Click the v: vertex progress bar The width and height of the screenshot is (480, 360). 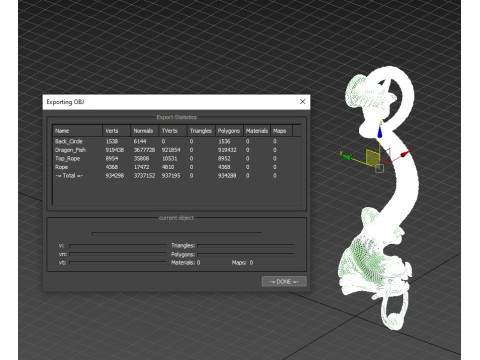pyautogui.click(x=117, y=246)
